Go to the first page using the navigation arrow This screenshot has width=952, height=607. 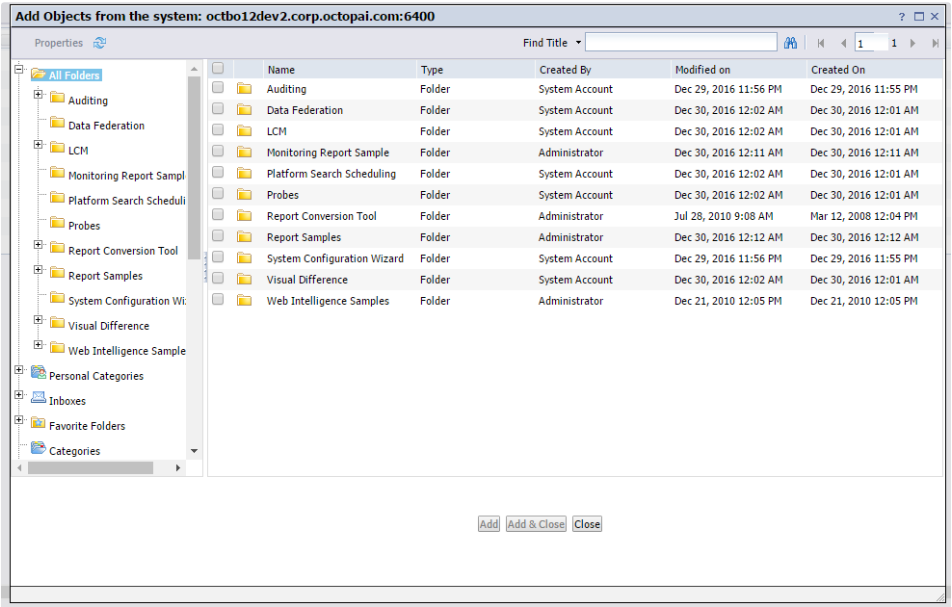821,43
